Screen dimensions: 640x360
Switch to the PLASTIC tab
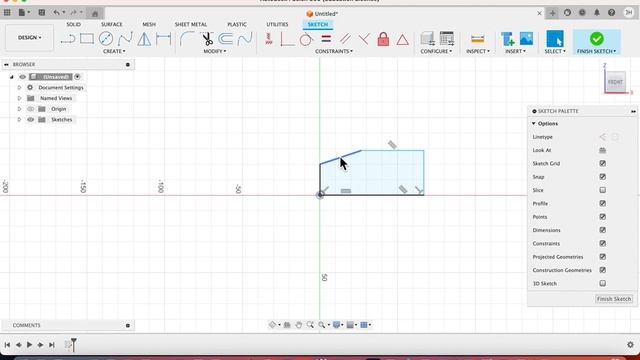237,24
